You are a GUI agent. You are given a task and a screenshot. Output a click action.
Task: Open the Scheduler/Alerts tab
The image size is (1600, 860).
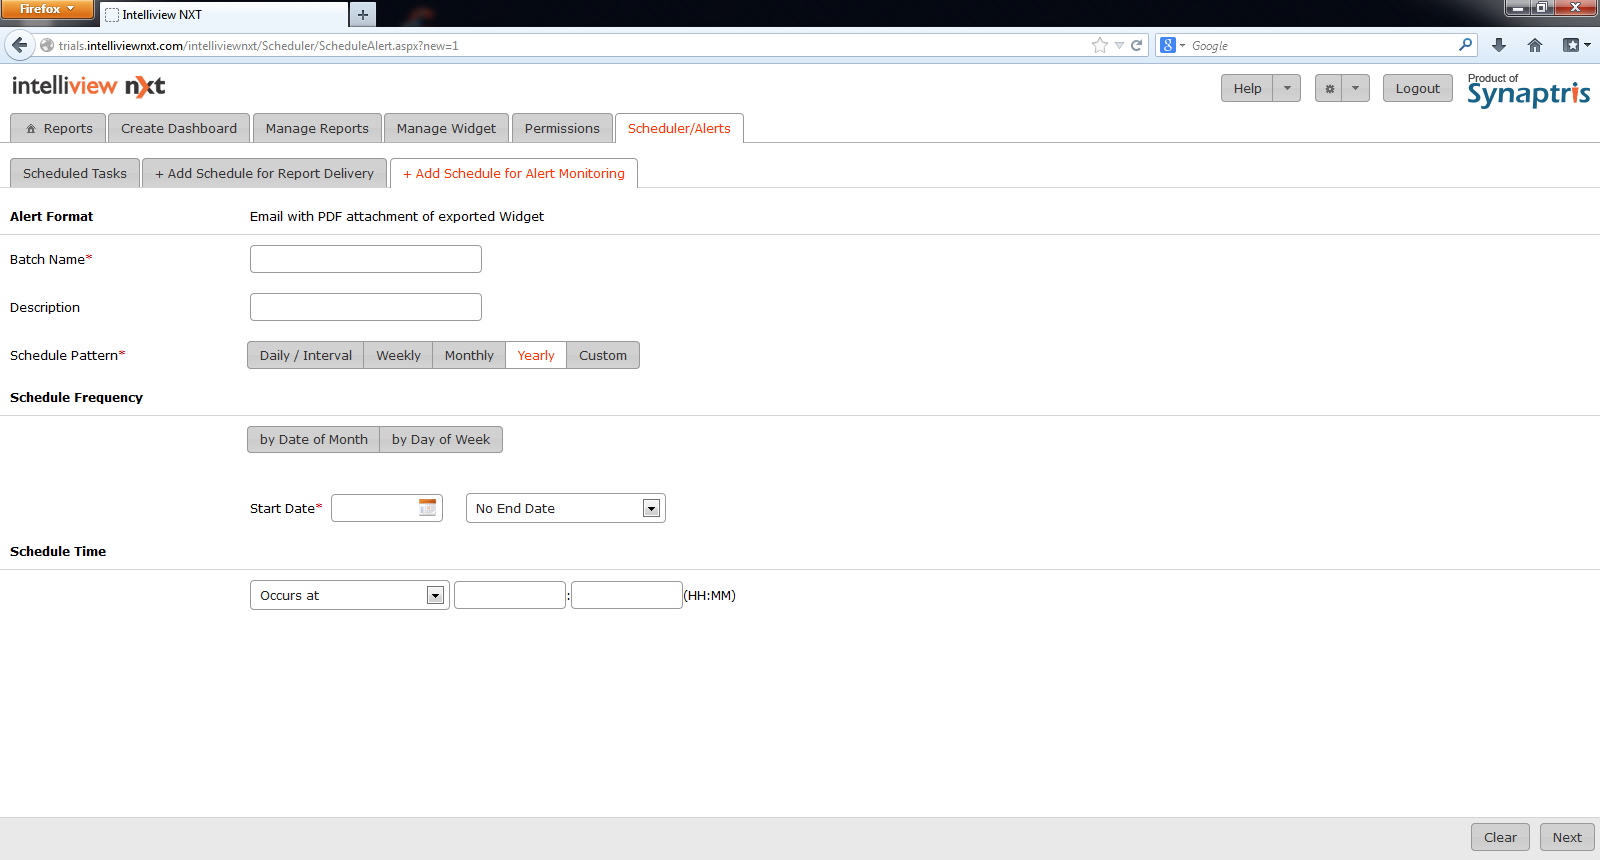(x=679, y=128)
